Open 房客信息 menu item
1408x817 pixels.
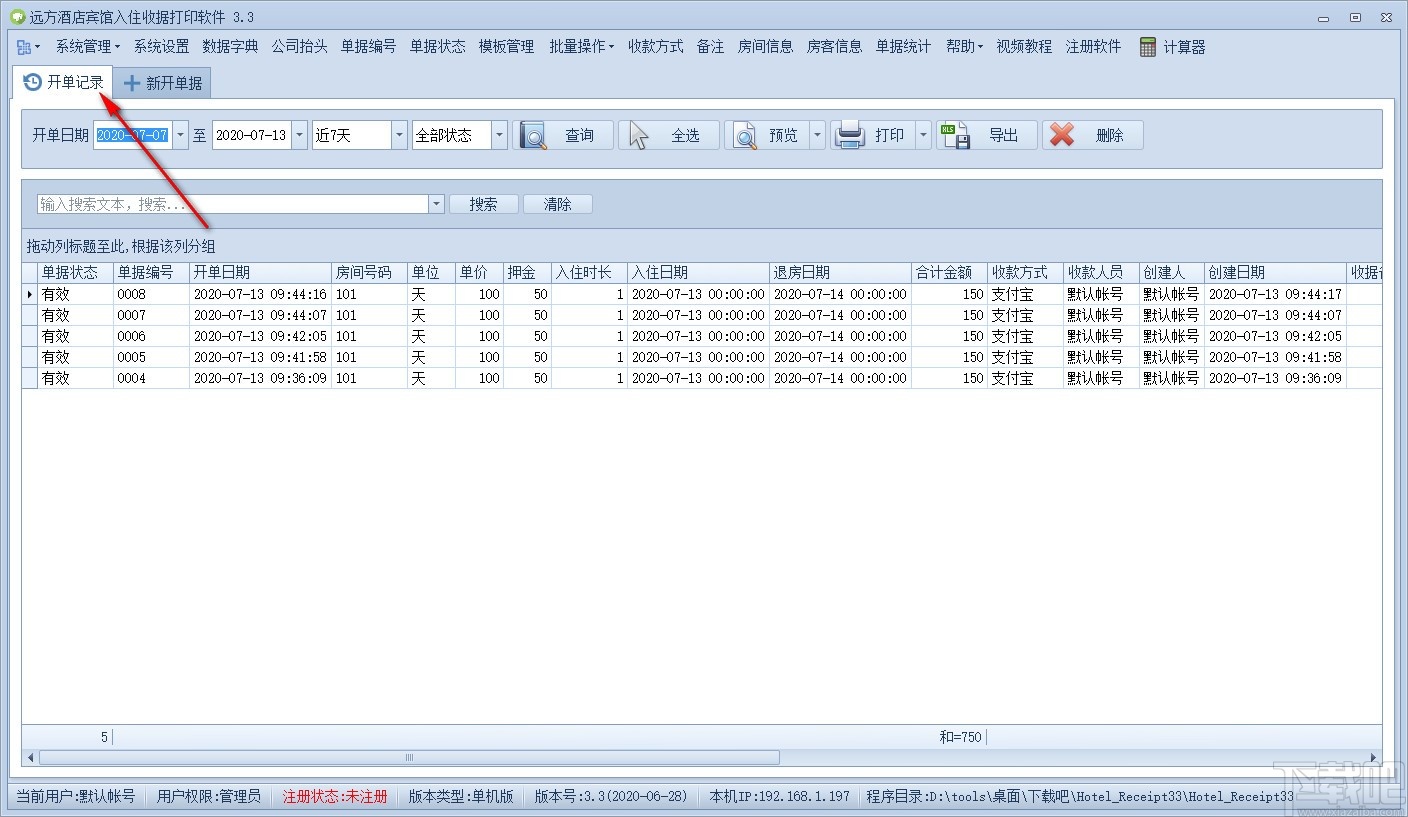(834, 47)
